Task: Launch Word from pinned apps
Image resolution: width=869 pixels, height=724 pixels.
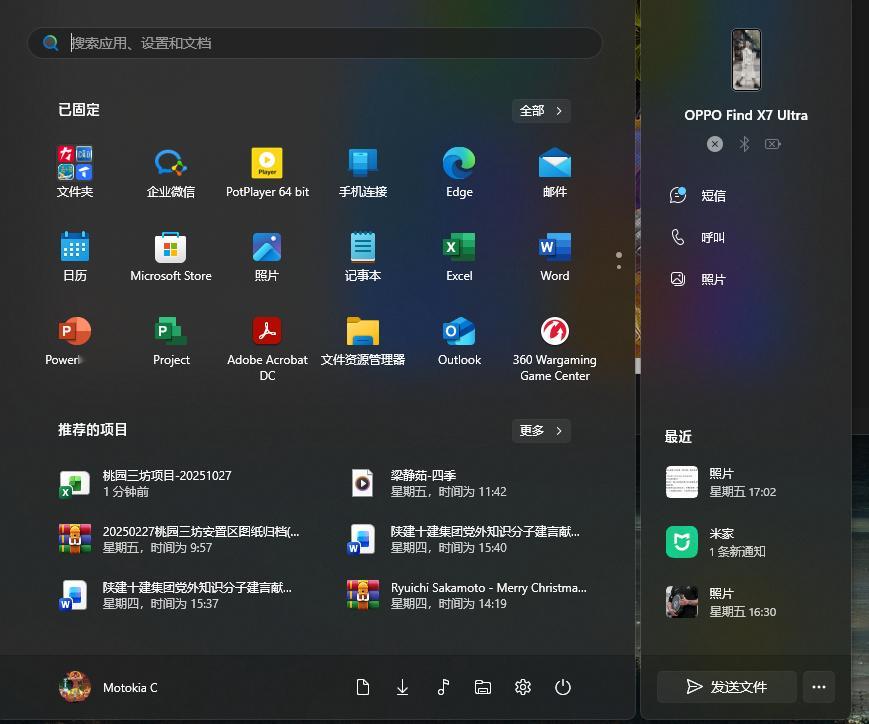Action: [555, 256]
